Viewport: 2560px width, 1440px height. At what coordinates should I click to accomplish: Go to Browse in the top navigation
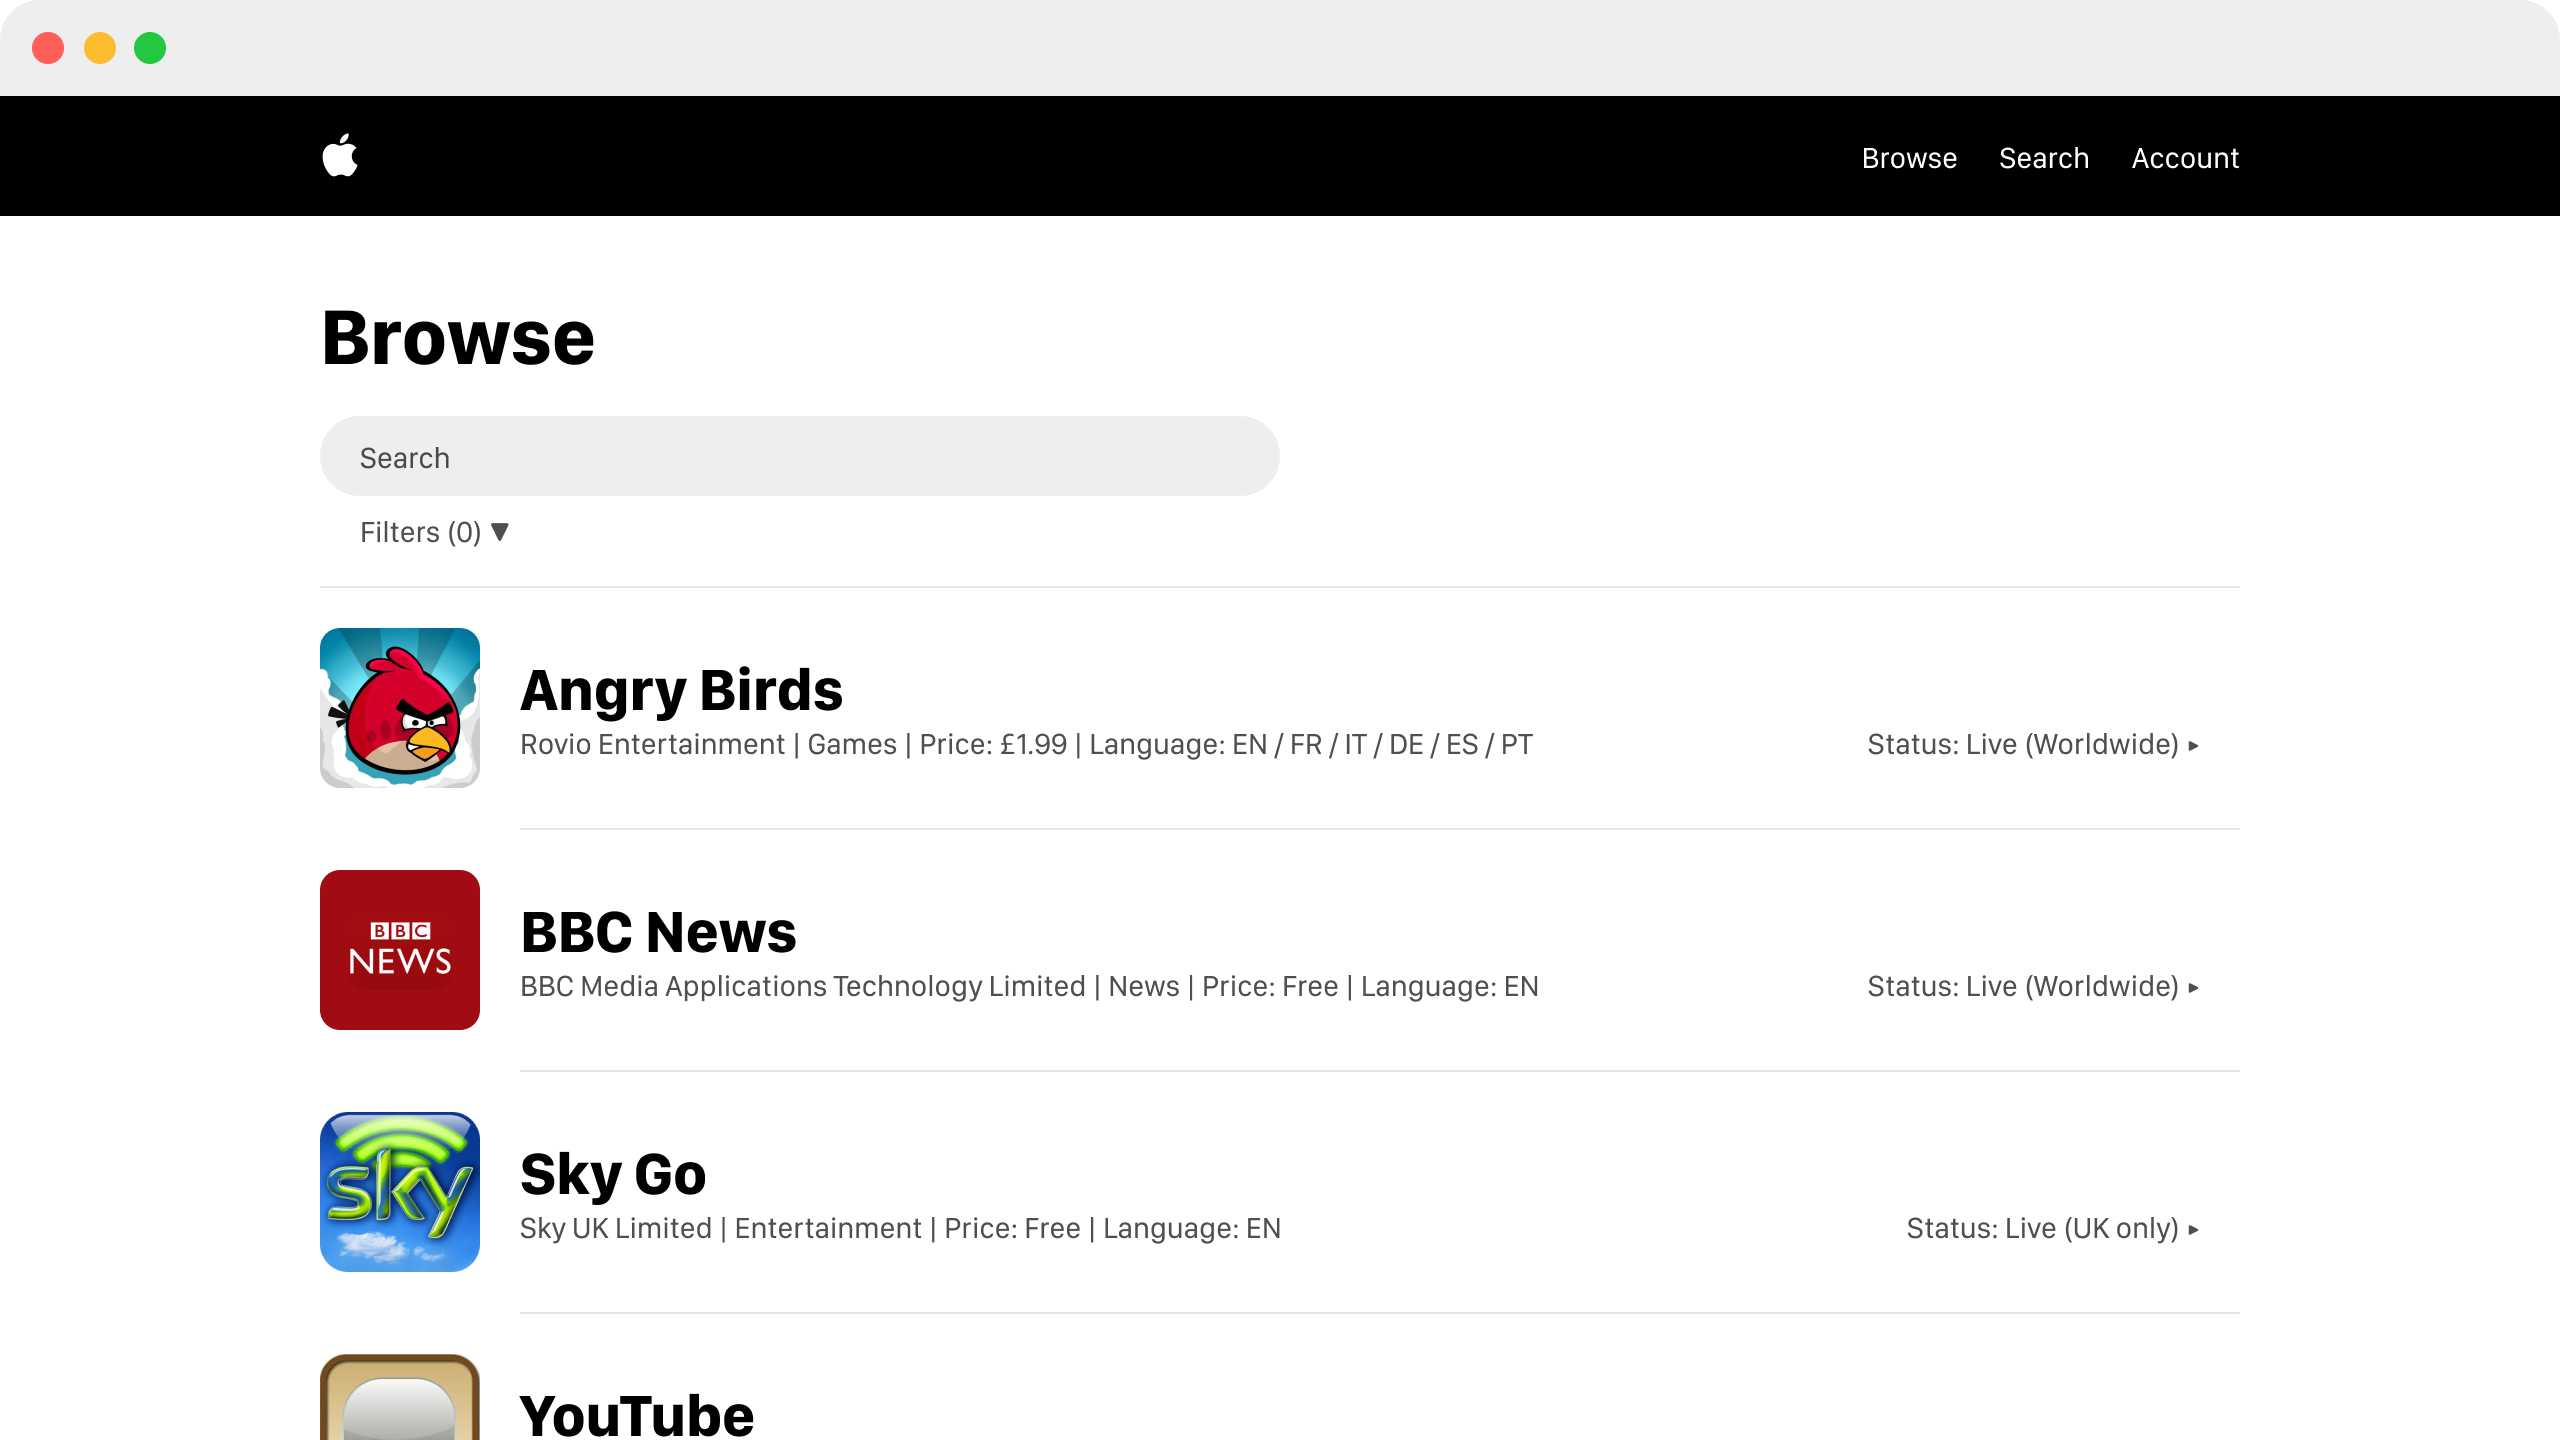(1909, 158)
